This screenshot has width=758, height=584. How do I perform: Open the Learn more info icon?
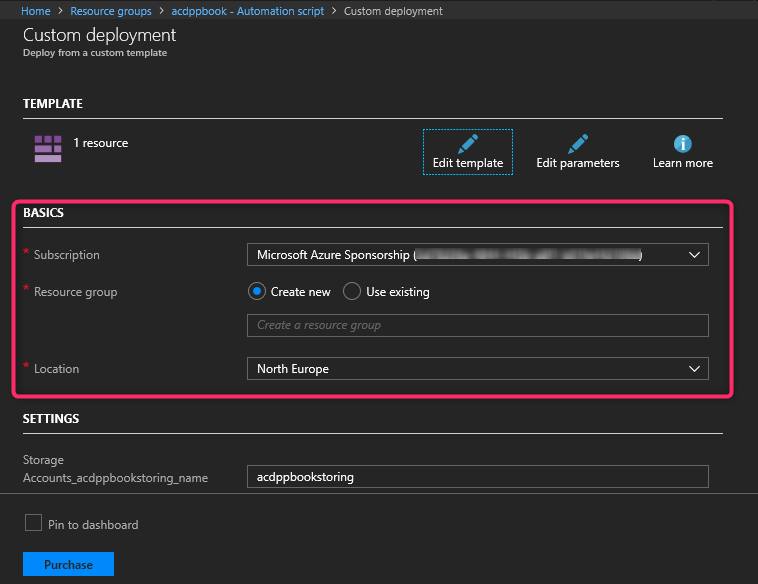coord(683,143)
